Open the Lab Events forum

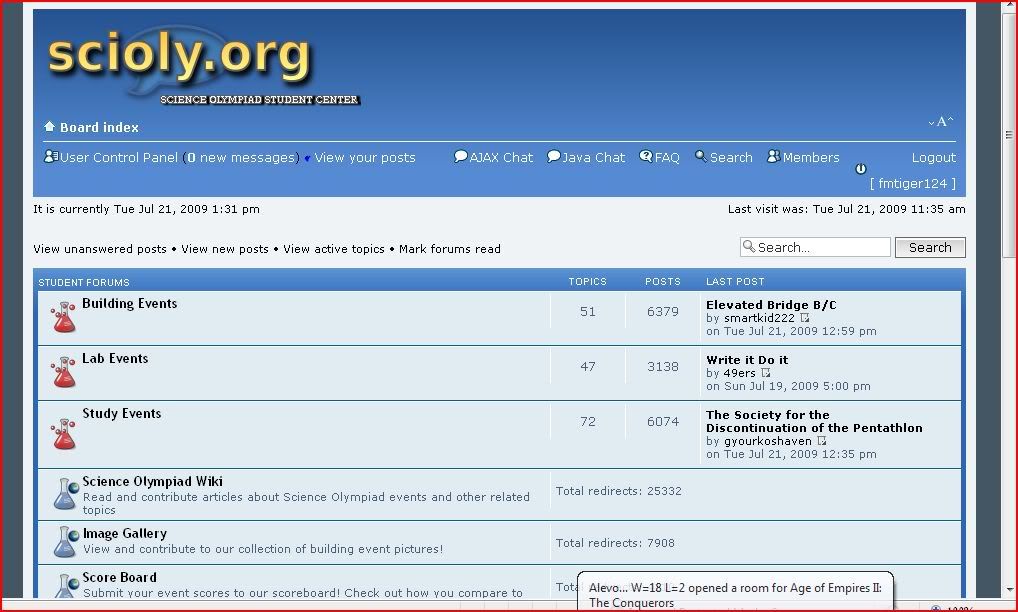(115, 358)
